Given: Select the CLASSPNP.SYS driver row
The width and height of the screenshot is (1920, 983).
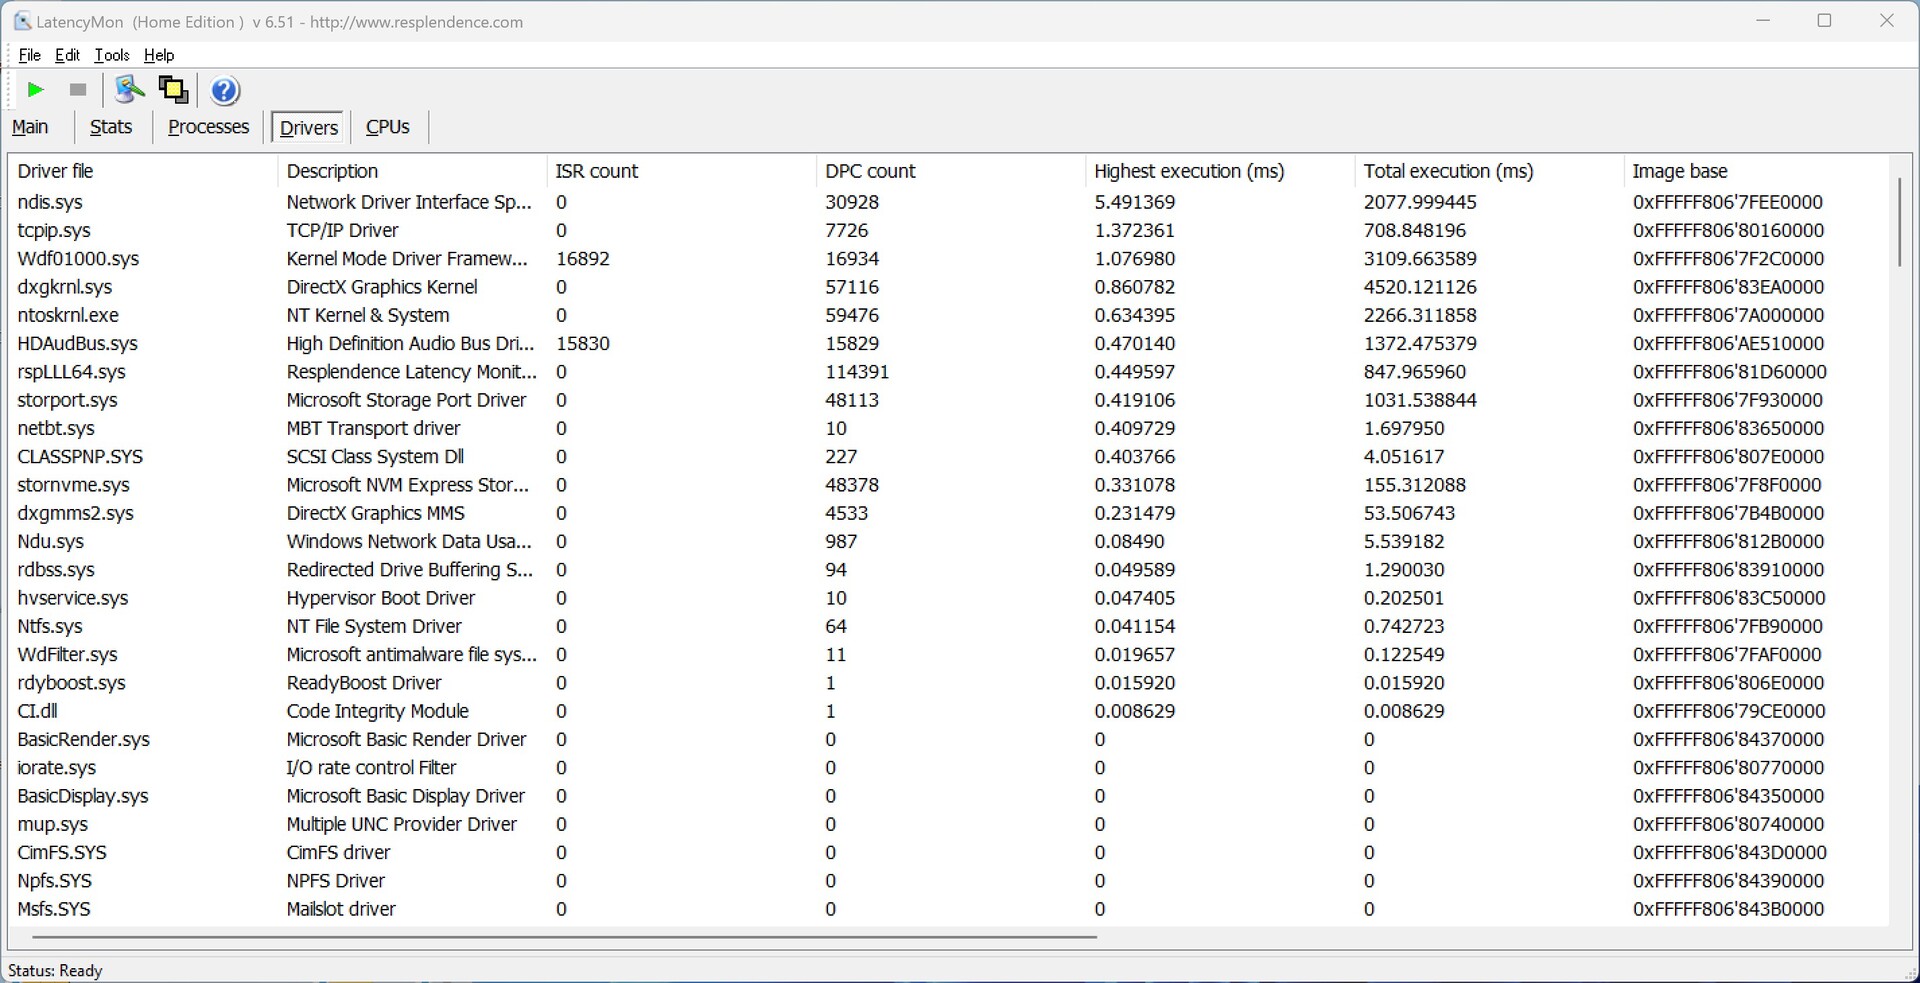Looking at the screenshot, I should click(x=948, y=457).
